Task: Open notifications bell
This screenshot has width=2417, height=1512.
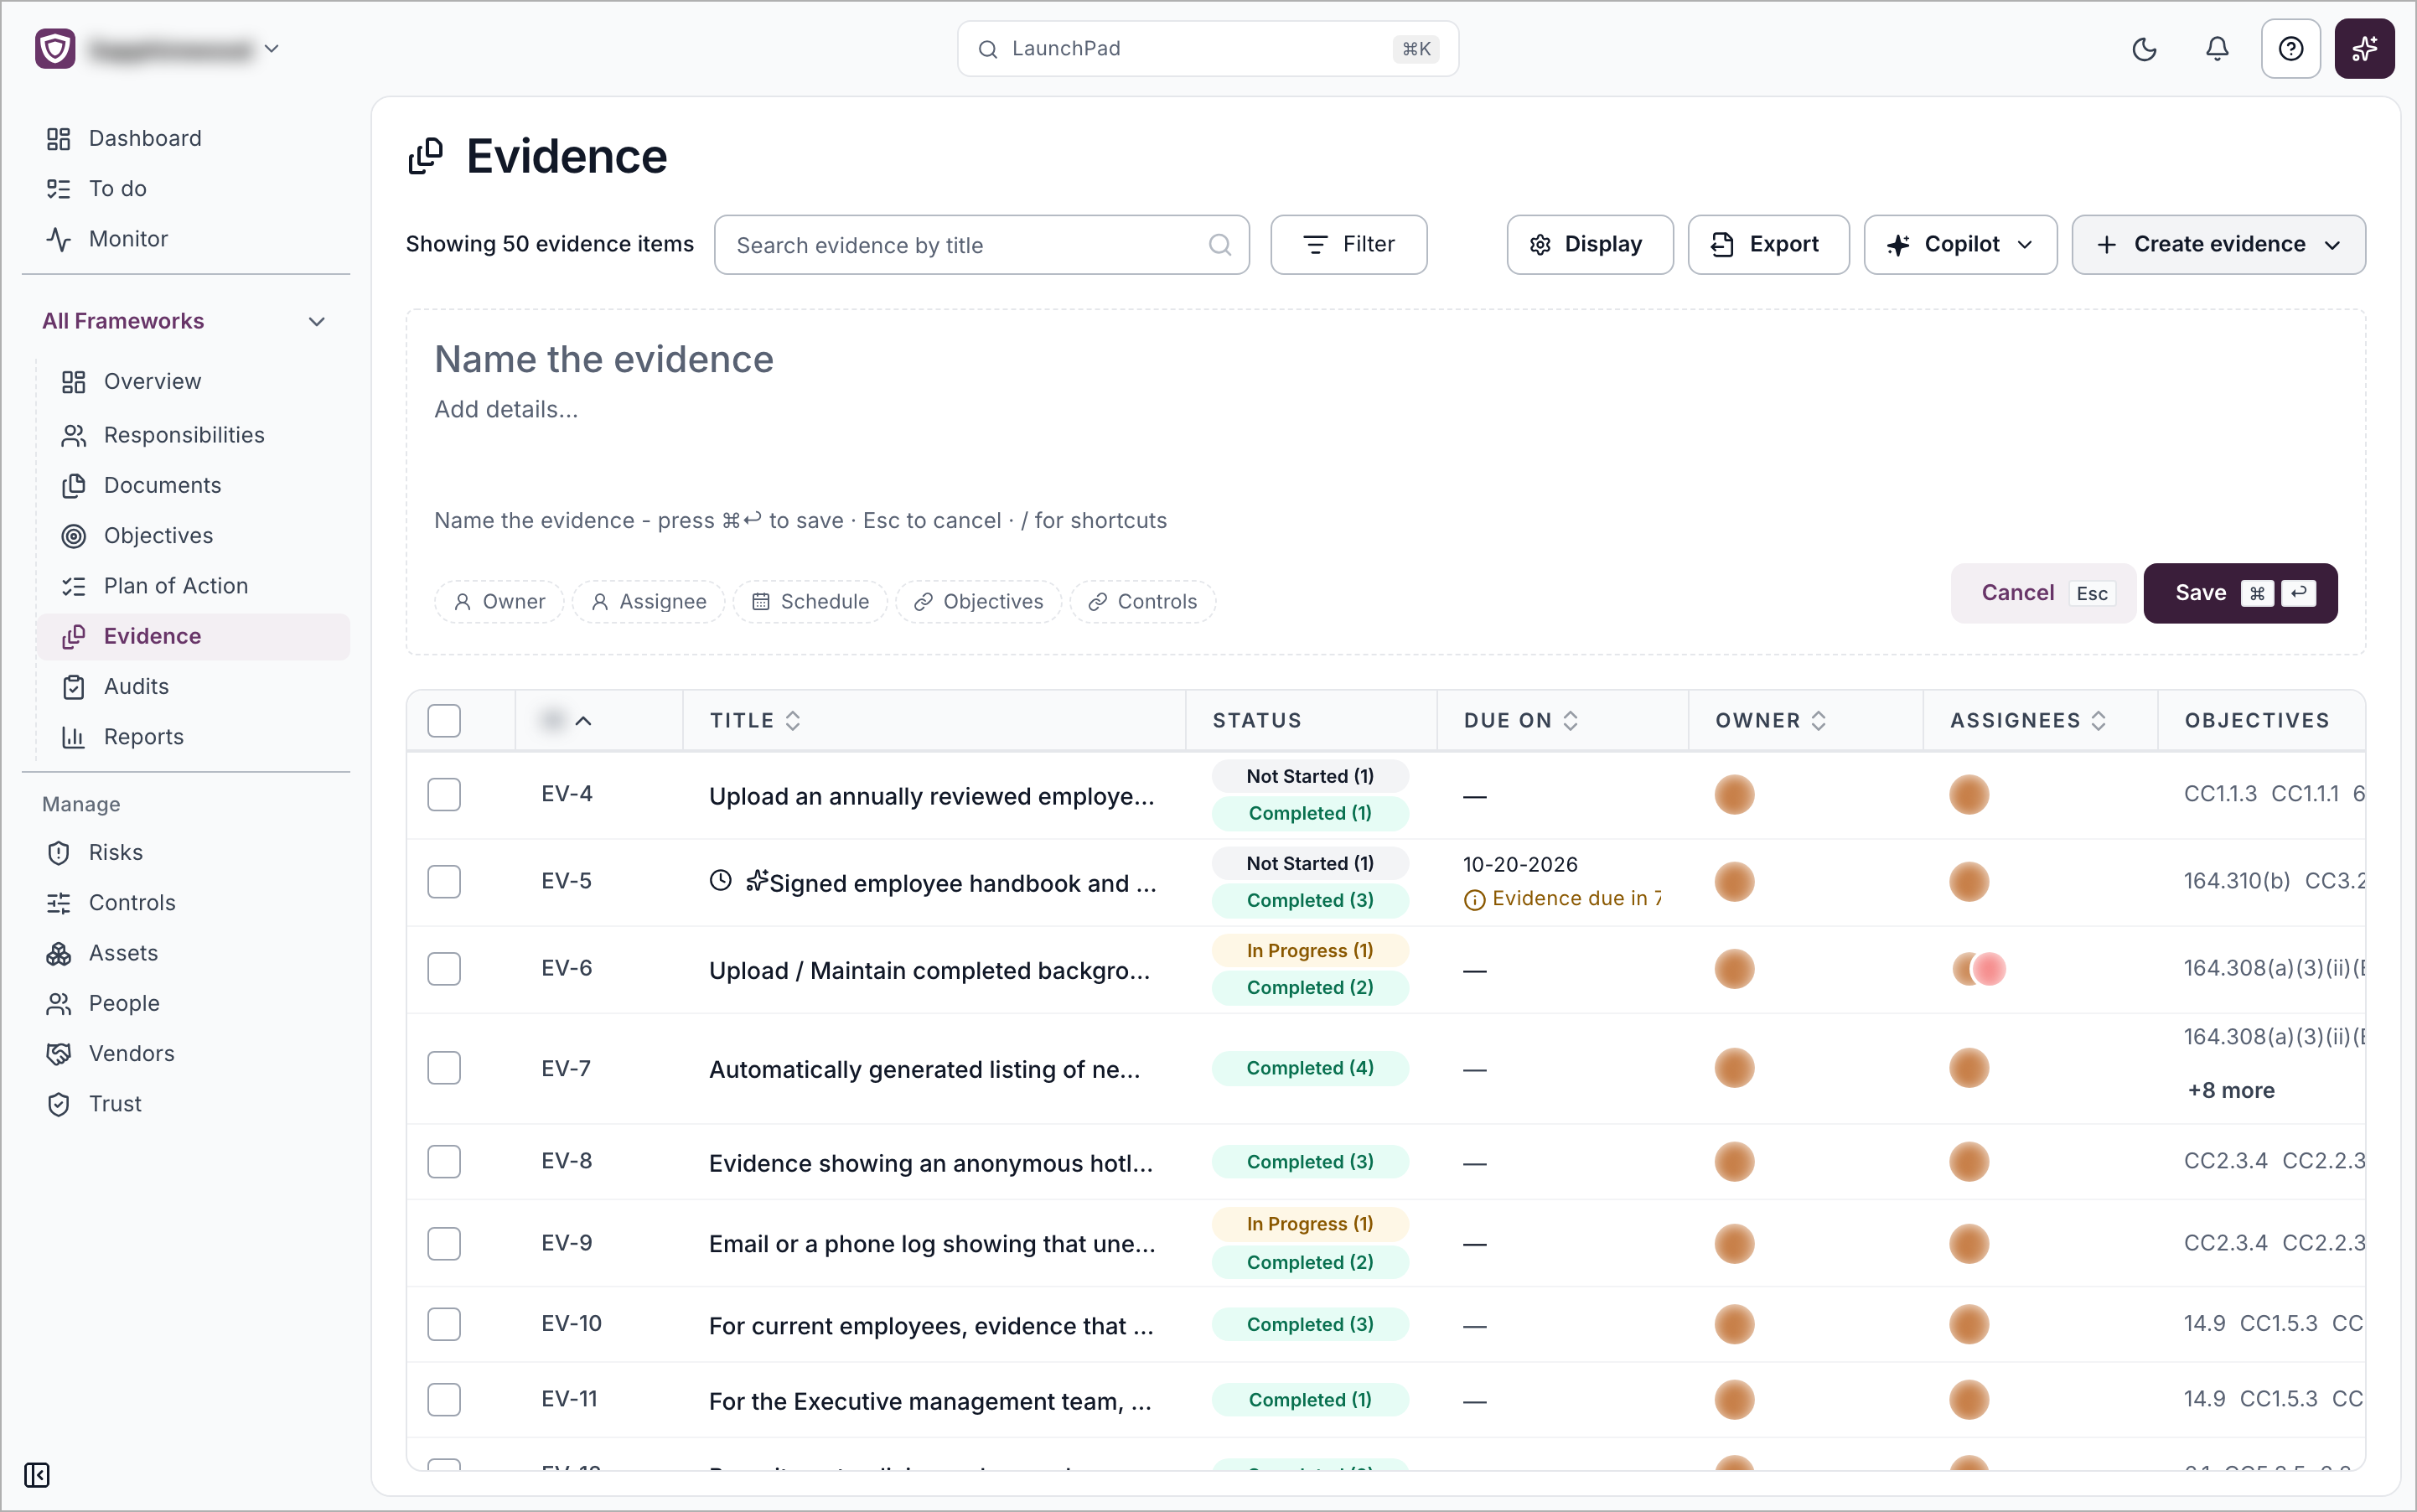Action: [2217, 49]
